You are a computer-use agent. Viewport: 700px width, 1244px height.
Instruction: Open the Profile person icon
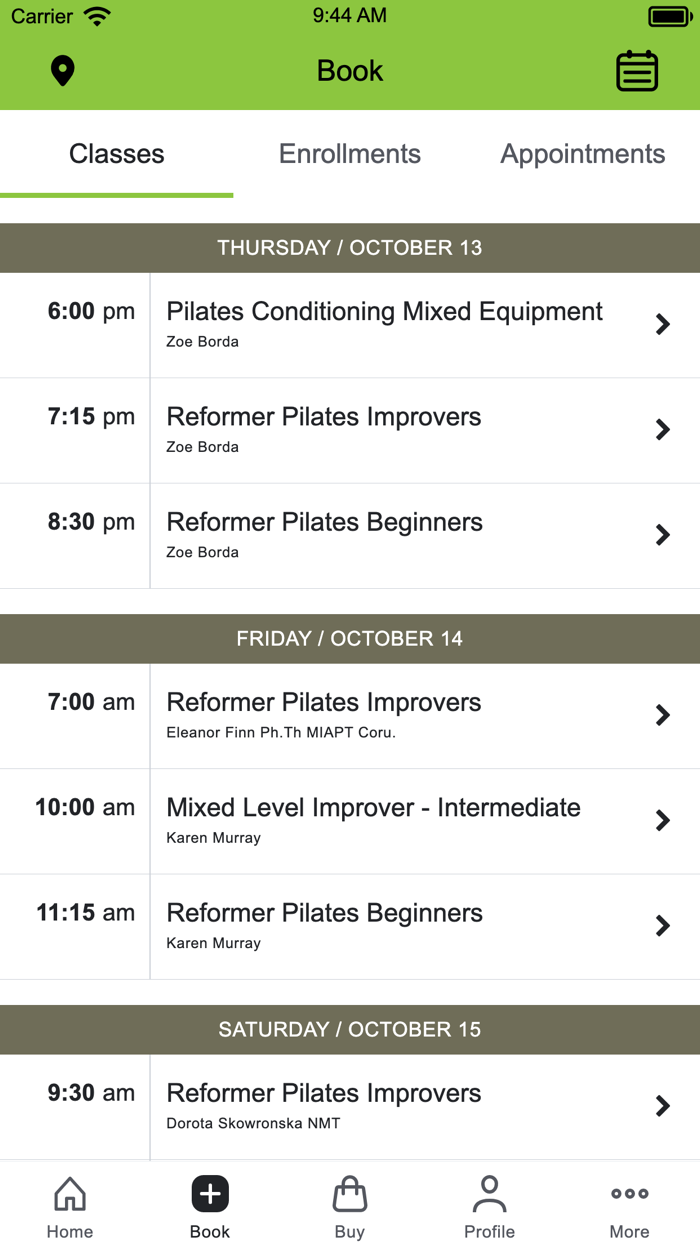pos(489,1194)
